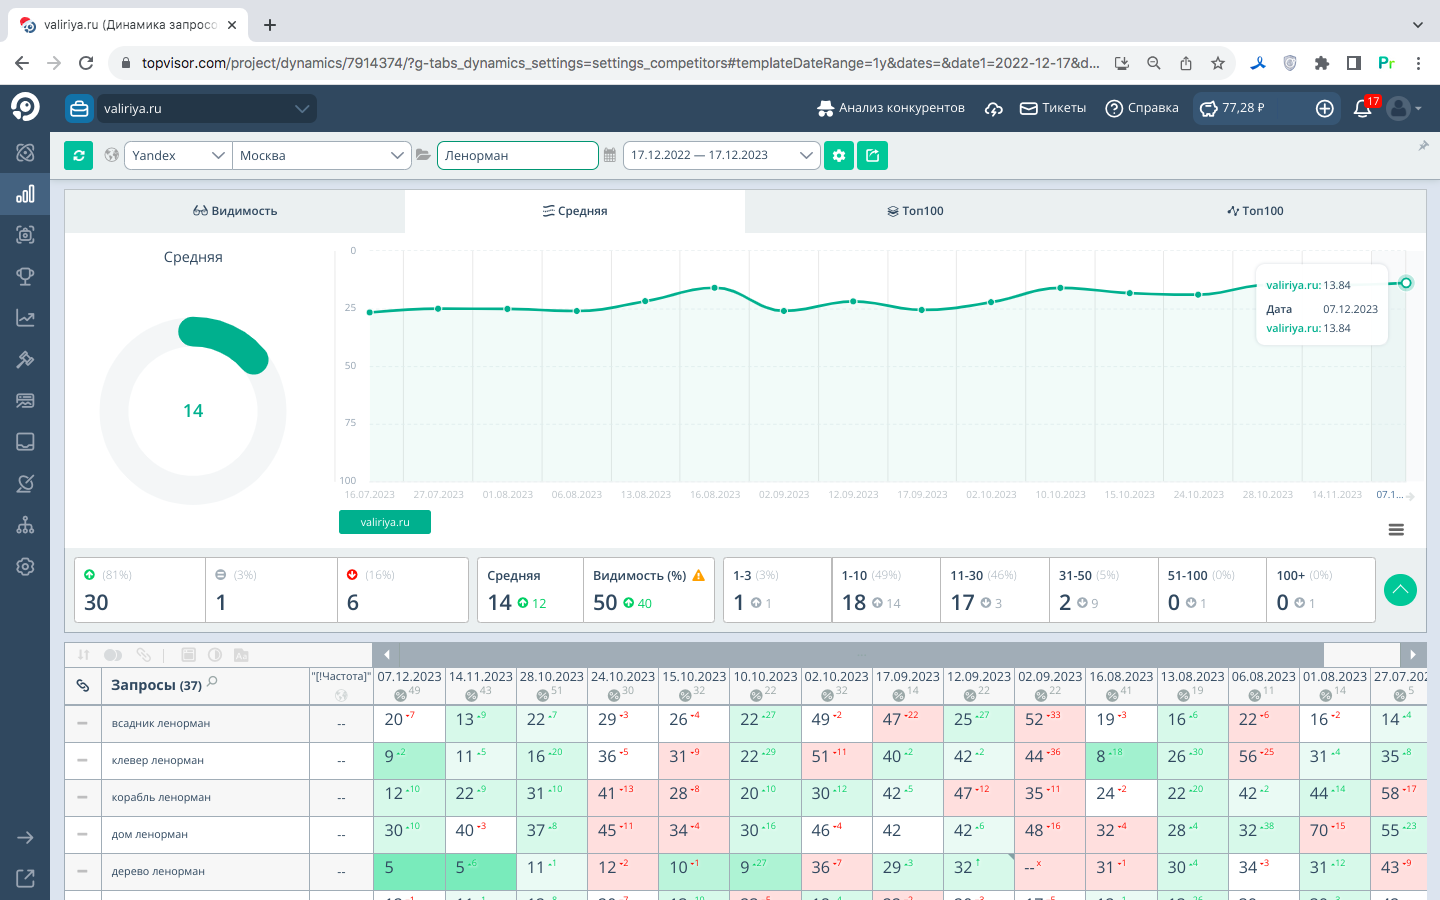
Task: Click the cloud sync icon in header
Action: click(993, 108)
